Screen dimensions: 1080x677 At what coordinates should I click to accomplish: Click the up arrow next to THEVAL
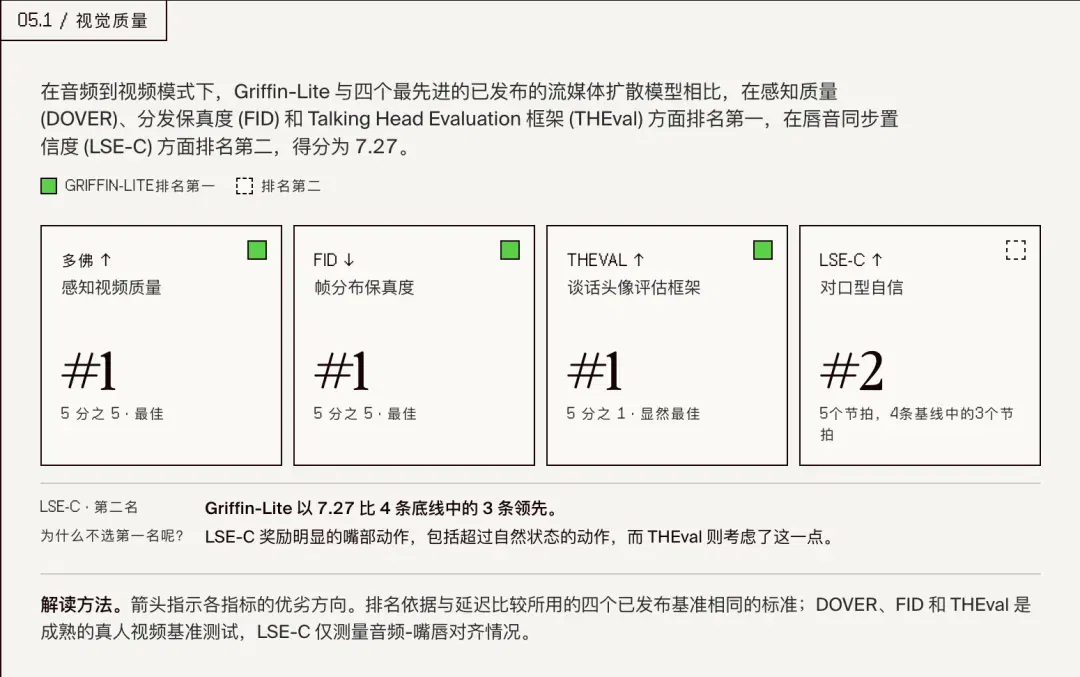point(638,260)
